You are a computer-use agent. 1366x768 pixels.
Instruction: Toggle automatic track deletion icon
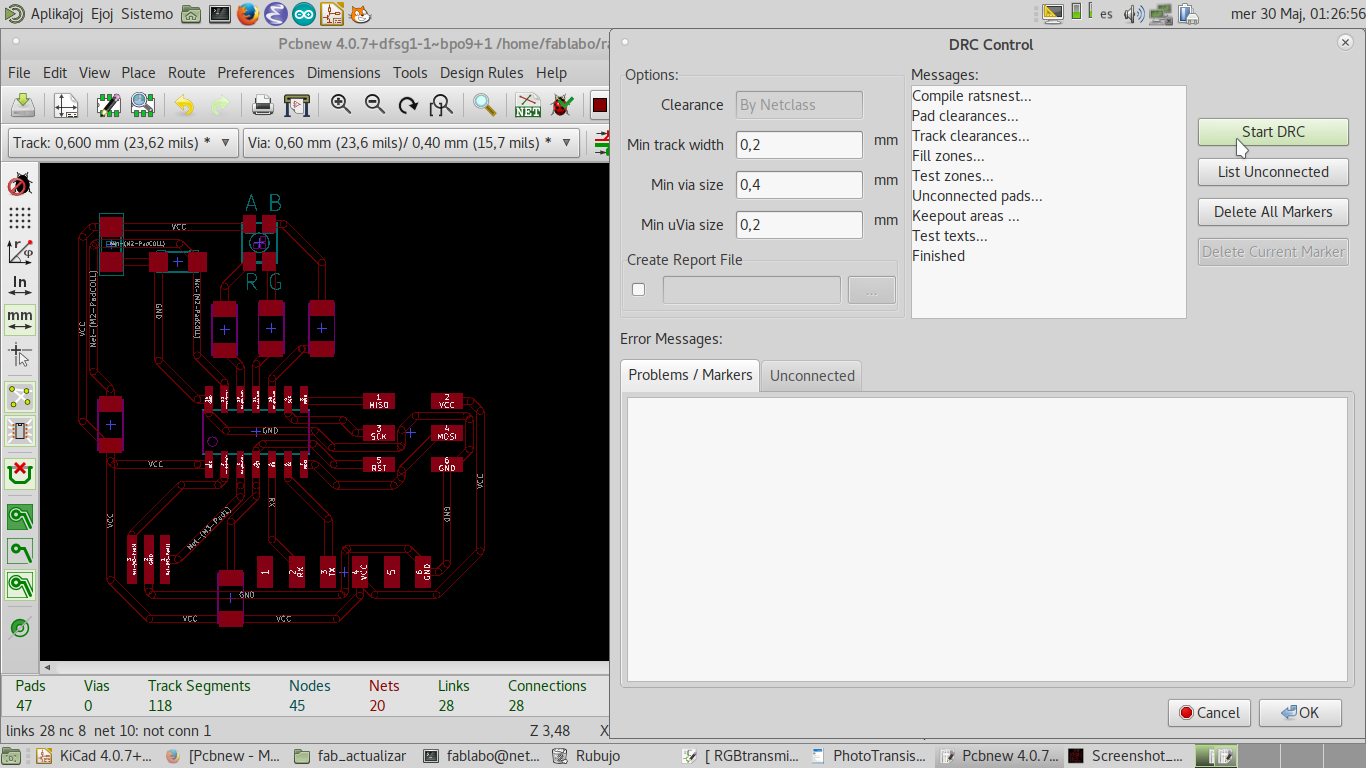20,474
